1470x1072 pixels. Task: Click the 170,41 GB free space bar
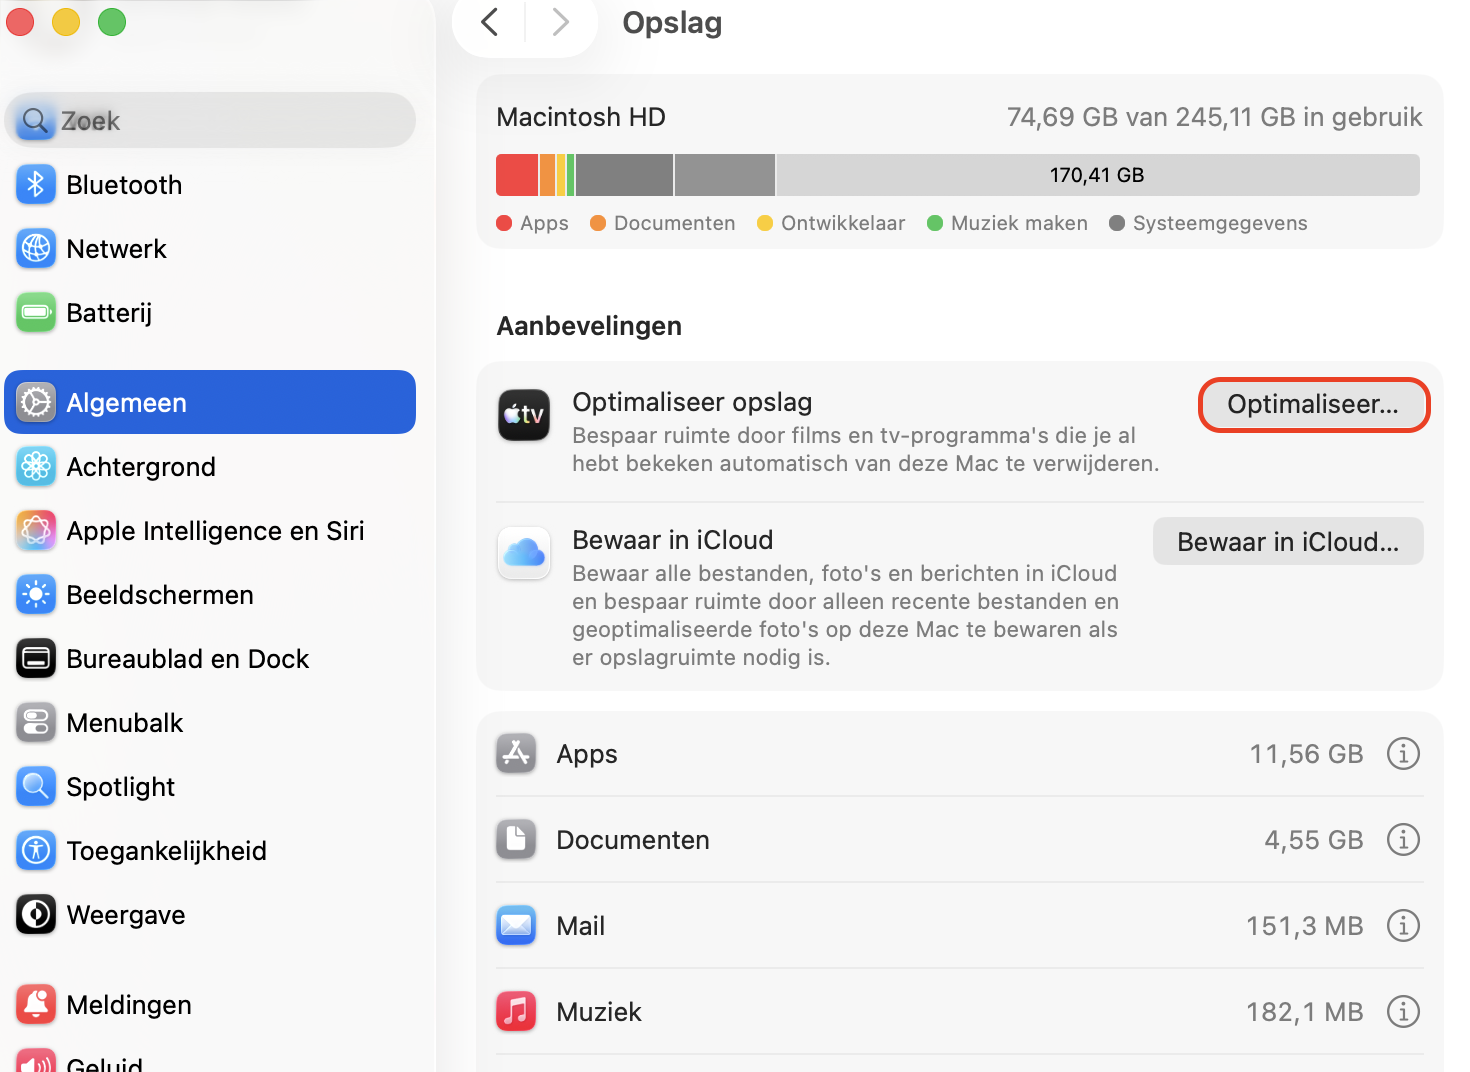[1097, 175]
